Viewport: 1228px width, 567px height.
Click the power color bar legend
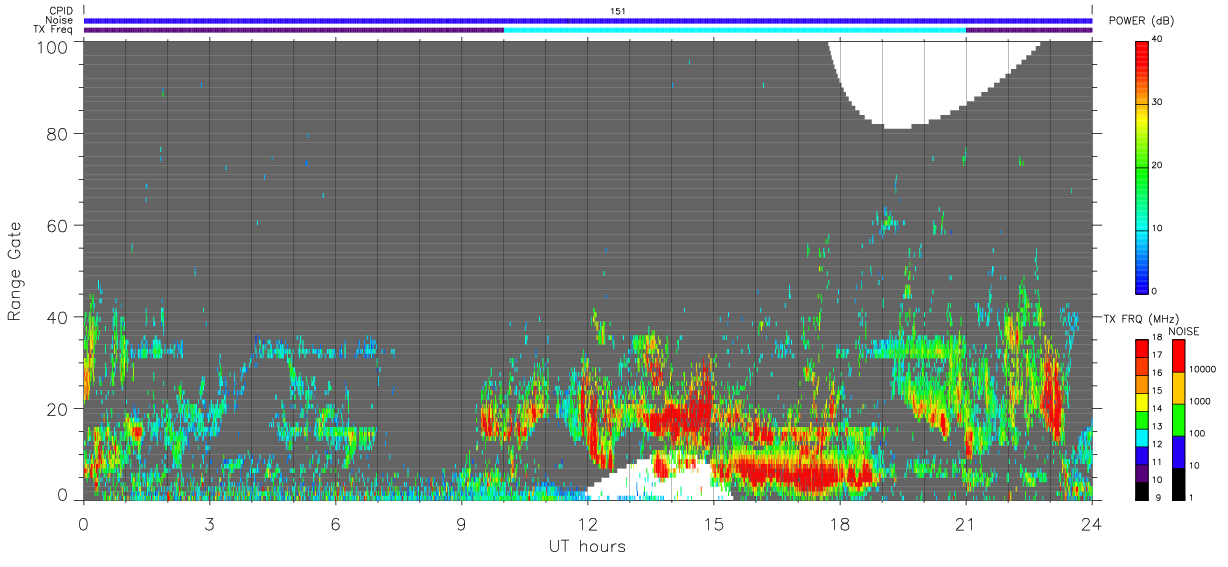tap(1142, 166)
